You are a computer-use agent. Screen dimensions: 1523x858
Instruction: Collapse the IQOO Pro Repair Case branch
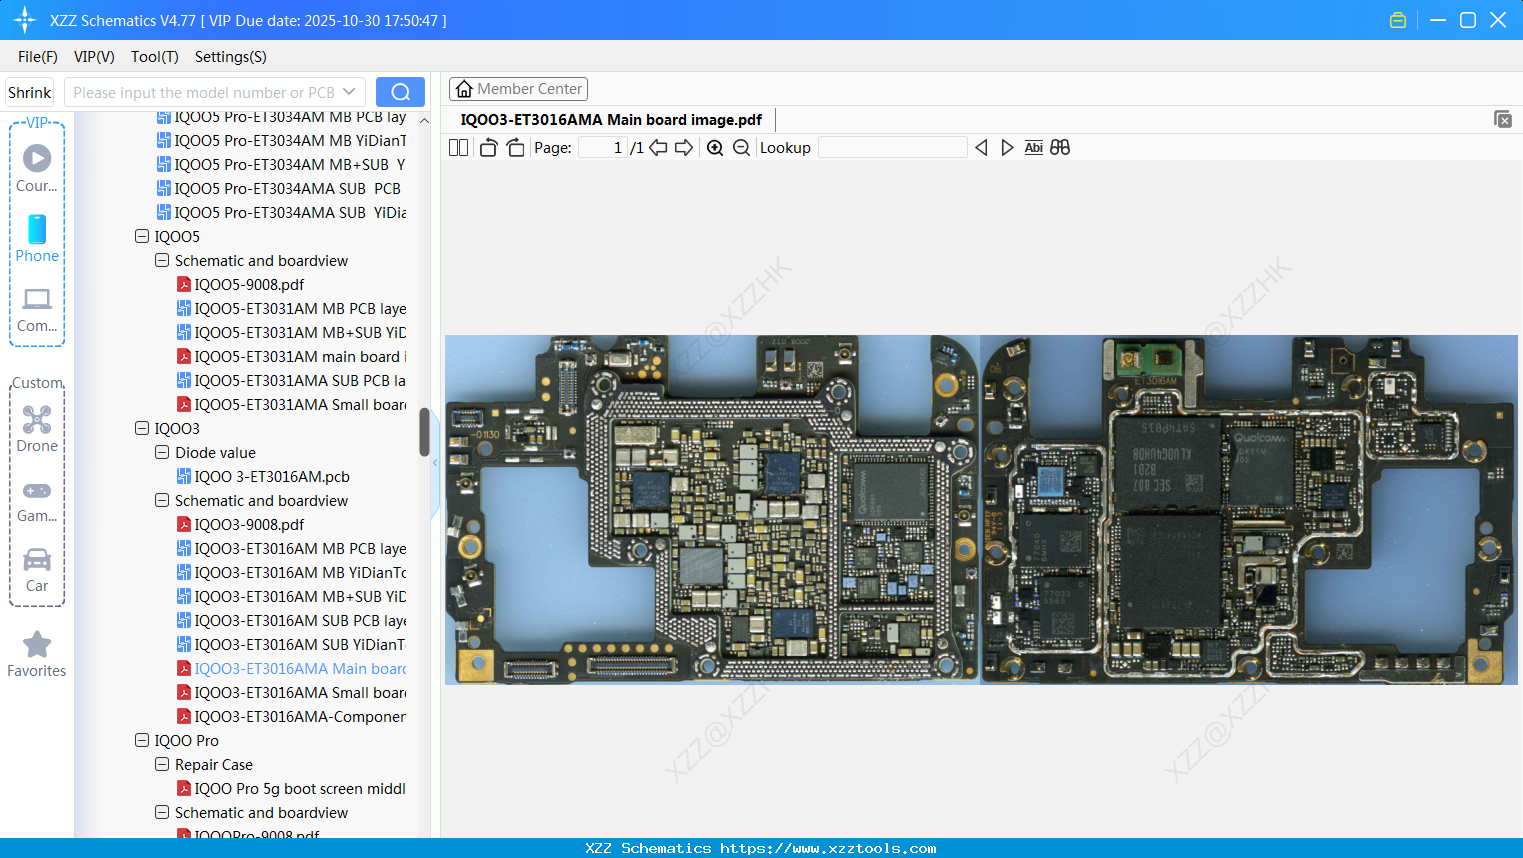(x=161, y=764)
